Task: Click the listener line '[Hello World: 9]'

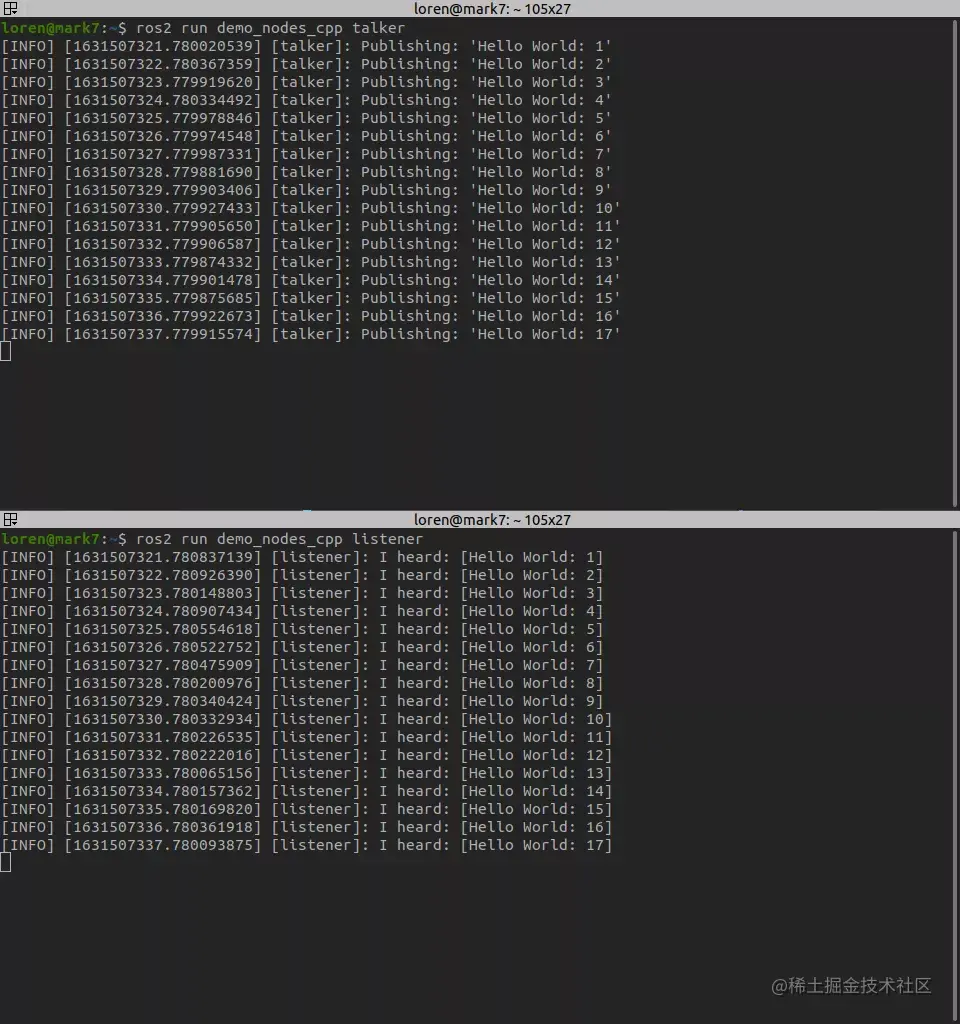Action: pyautogui.click(x=302, y=701)
